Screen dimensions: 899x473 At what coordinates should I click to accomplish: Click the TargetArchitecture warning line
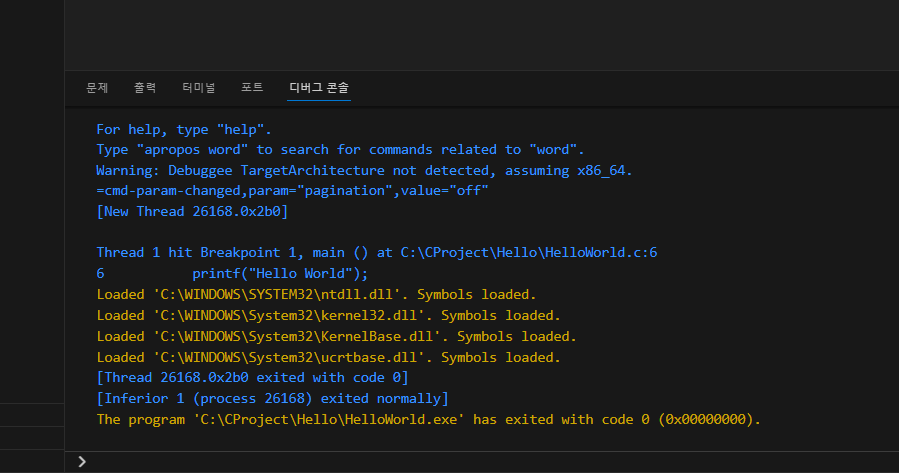(364, 171)
